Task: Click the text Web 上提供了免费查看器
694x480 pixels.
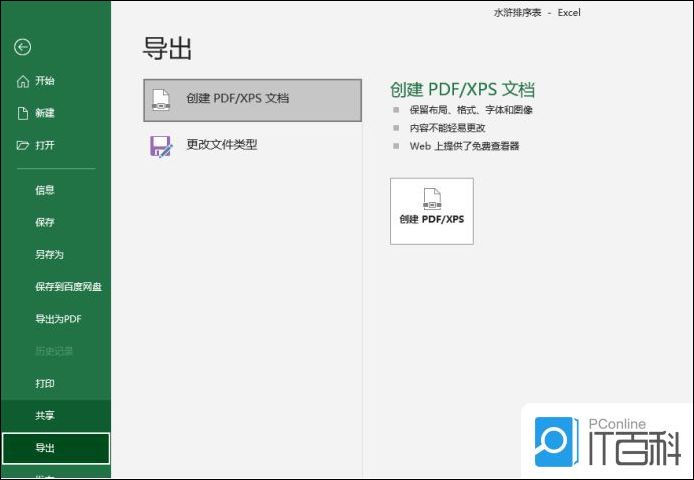Action: (464, 146)
